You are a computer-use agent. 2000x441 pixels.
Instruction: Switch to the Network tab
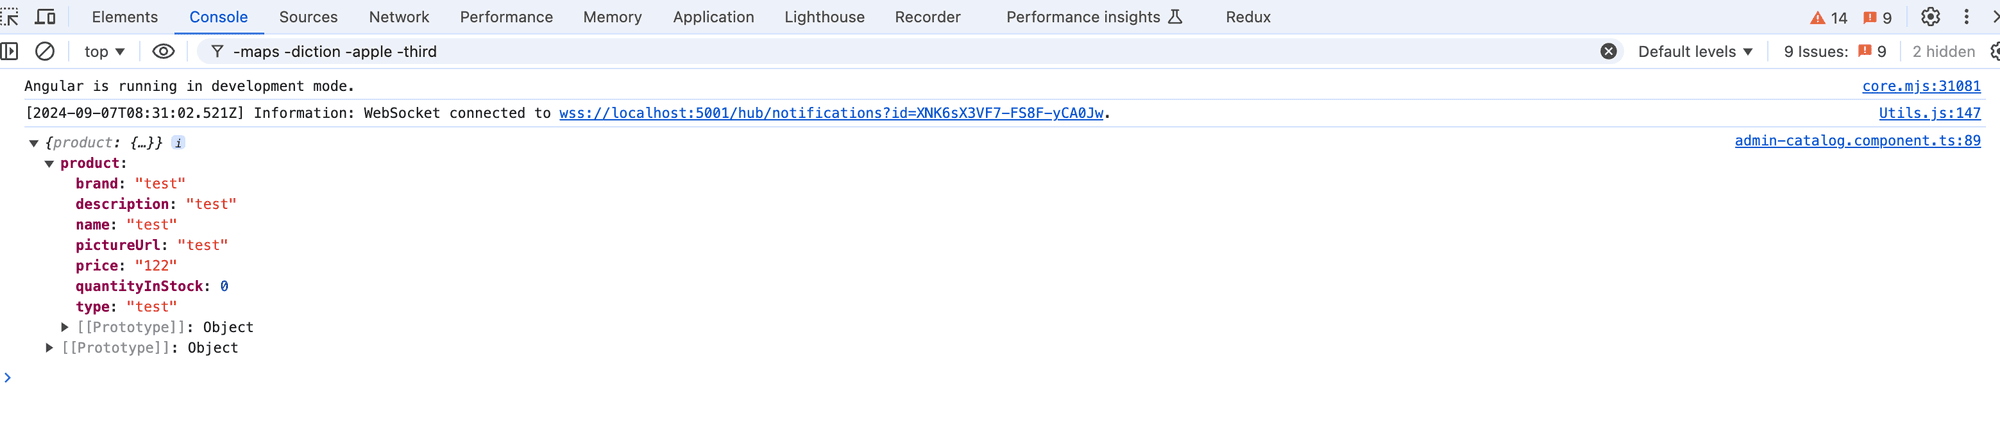coord(398,17)
